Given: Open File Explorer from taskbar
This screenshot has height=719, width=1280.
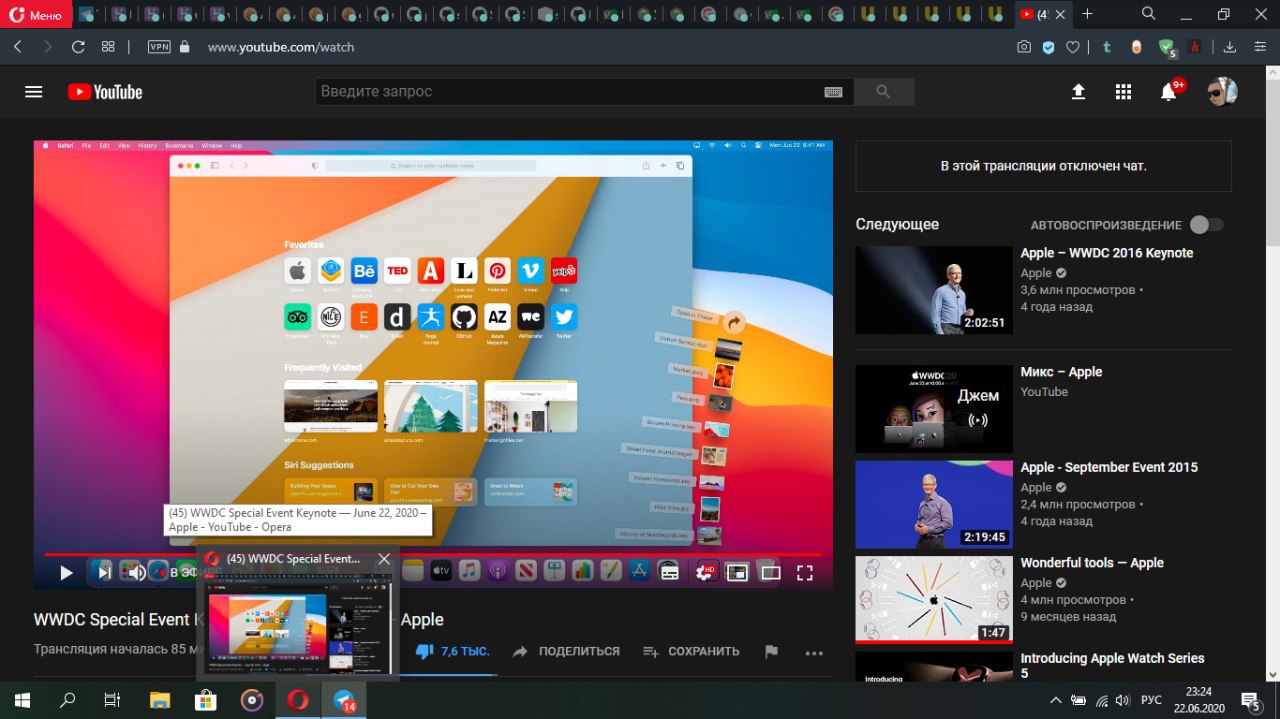Looking at the screenshot, I should coord(160,700).
